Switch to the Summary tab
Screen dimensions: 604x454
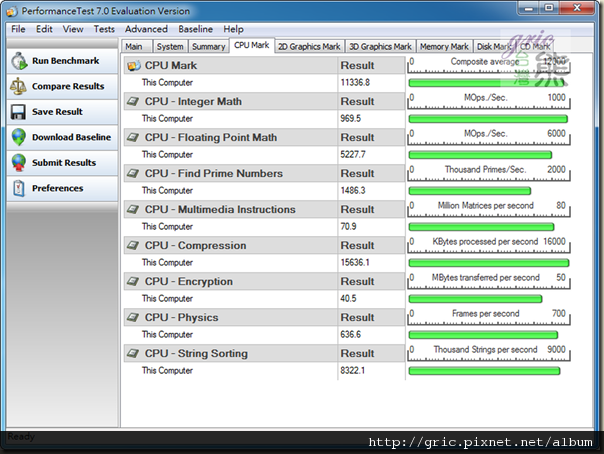tap(208, 47)
